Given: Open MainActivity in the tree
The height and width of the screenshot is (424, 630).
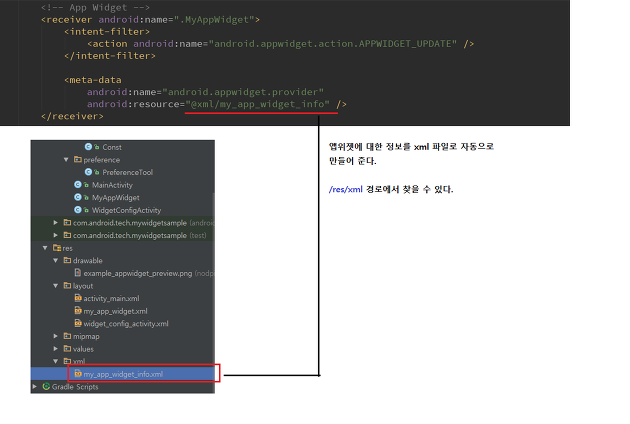Looking at the screenshot, I should [x=112, y=185].
